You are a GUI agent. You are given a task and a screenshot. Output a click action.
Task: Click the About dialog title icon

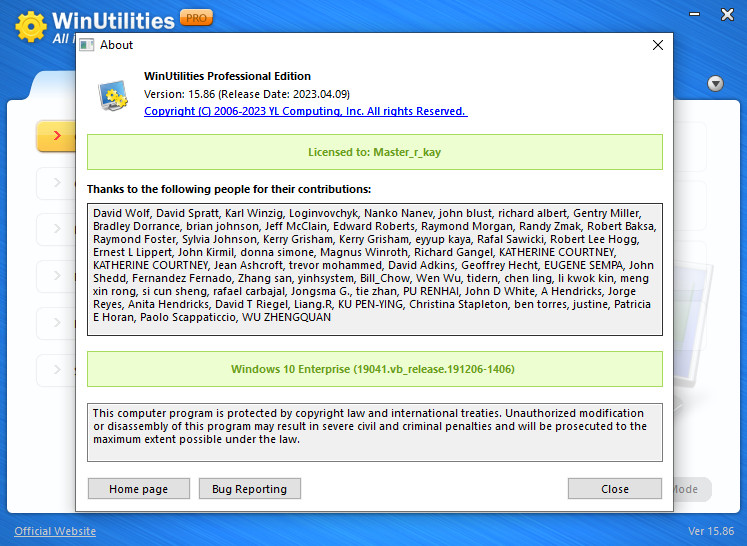click(87, 45)
